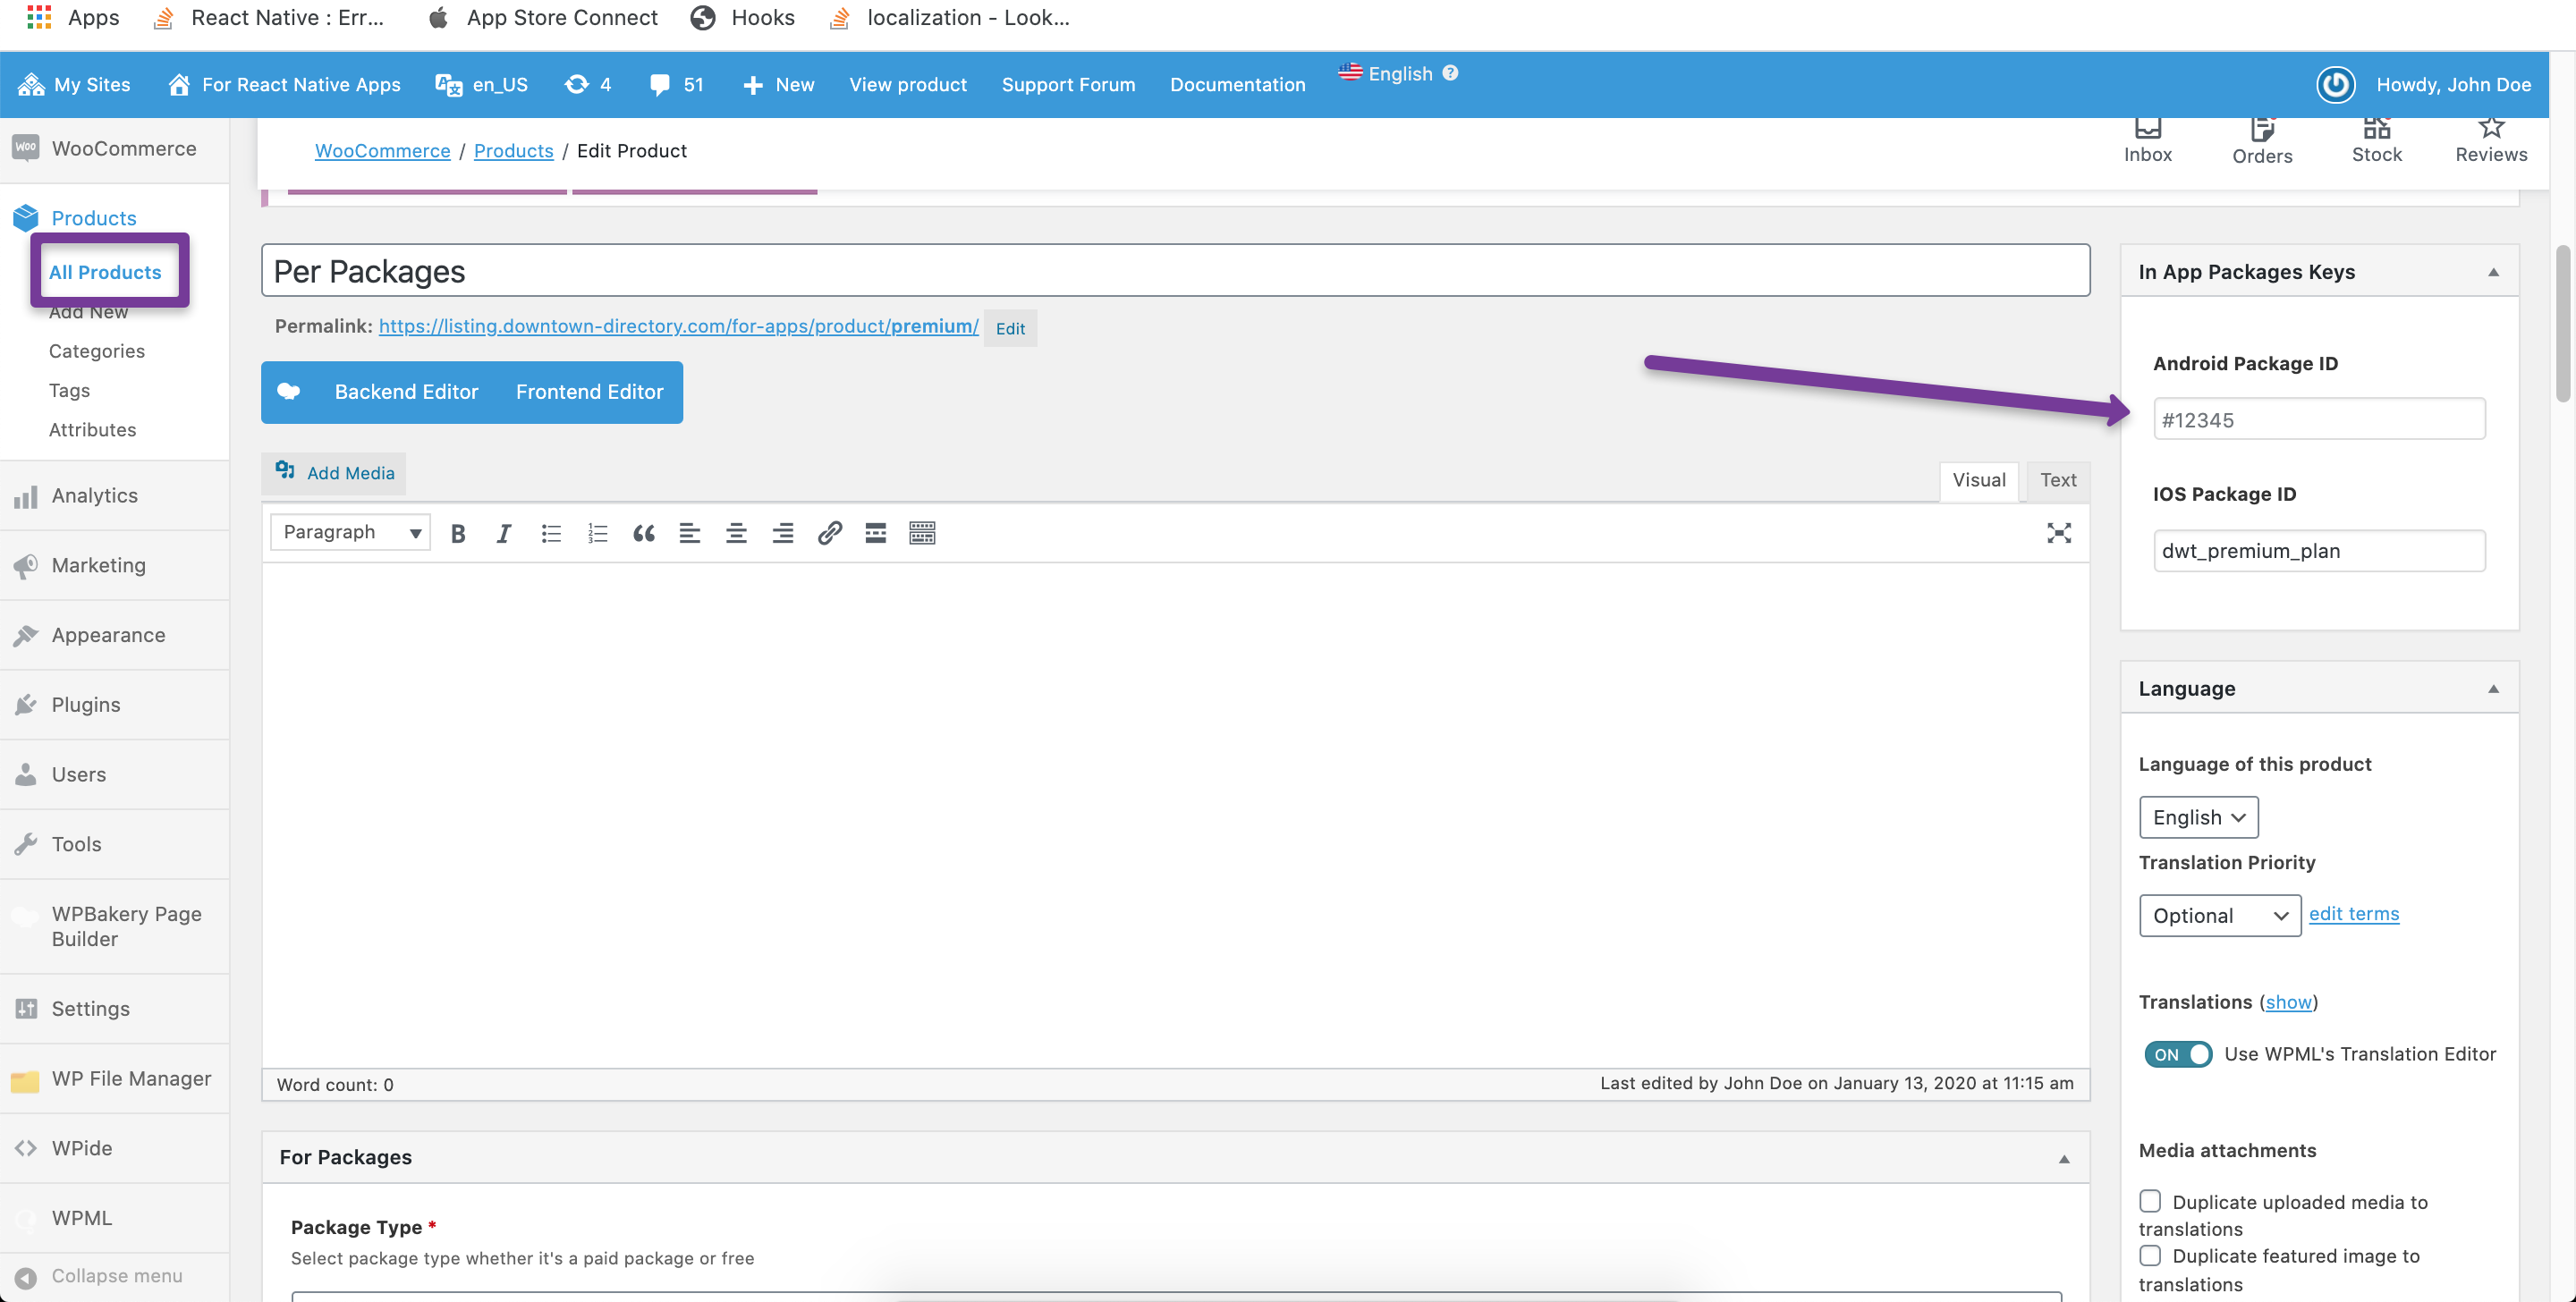Click the Per Packages title field
Image resolution: width=2576 pixels, height=1302 pixels.
(1175, 271)
